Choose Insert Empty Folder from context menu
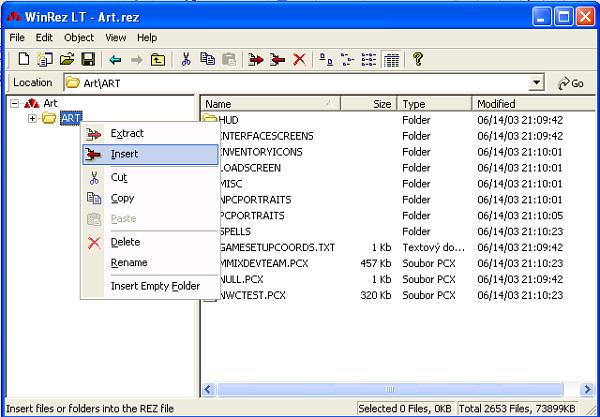The image size is (600, 417). click(x=150, y=286)
